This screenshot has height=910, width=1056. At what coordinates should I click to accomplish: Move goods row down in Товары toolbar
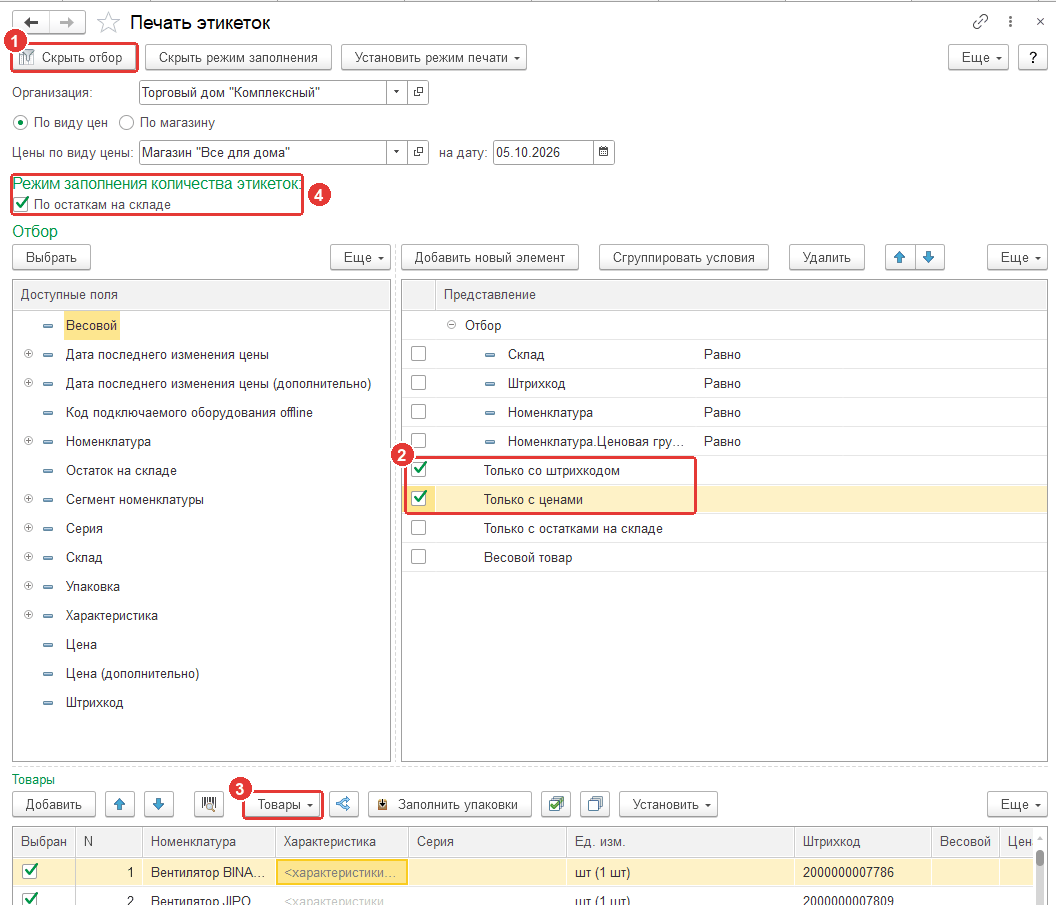[159, 804]
